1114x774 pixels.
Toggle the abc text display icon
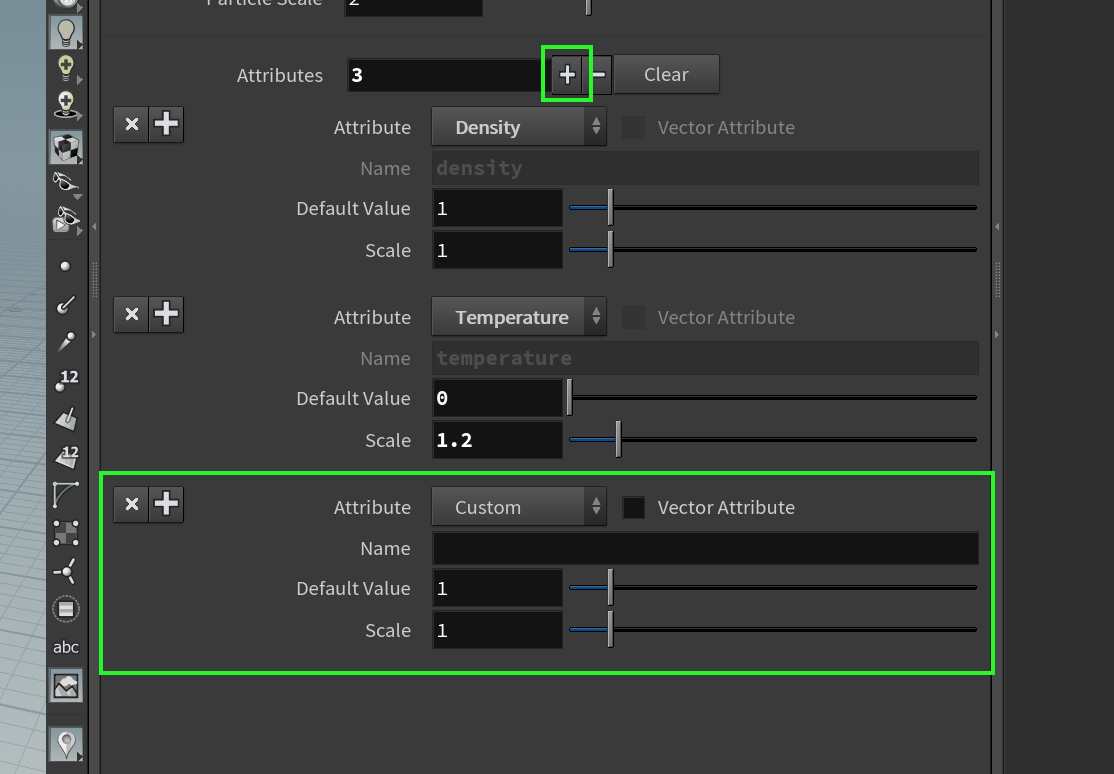[x=65, y=647]
